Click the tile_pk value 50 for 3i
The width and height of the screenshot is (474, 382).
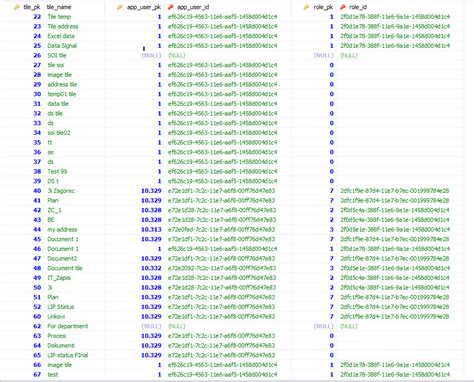point(37,287)
